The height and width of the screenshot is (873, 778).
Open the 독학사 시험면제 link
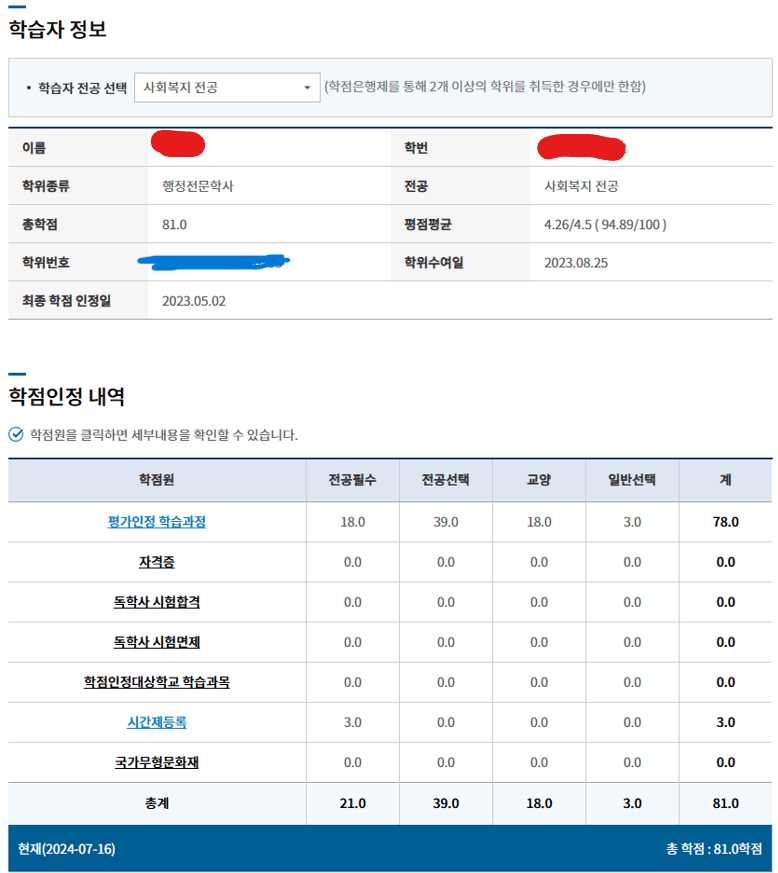156,642
